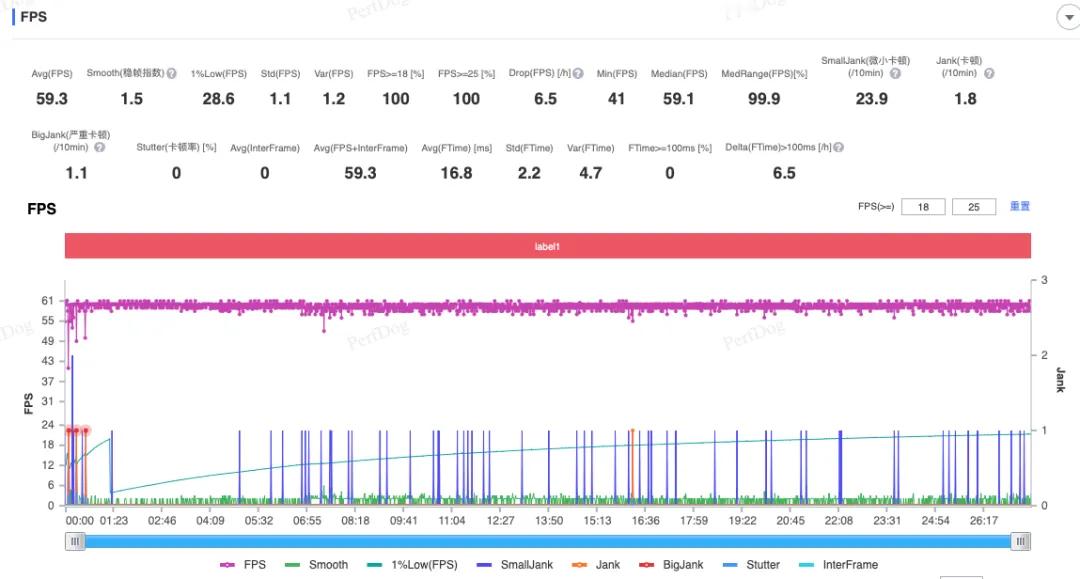
Task: Open help icon next to Delta(FTime)>100ms
Action: pos(838,147)
